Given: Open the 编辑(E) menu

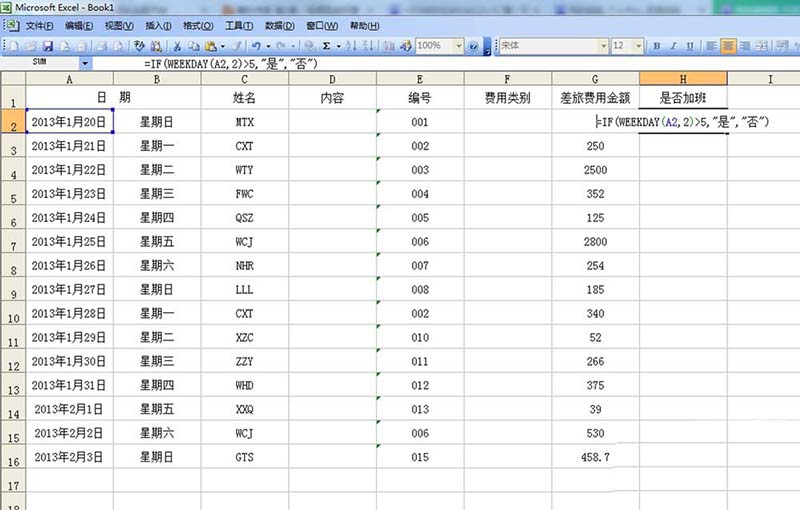Looking at the screenshot, I should (79, 26).
